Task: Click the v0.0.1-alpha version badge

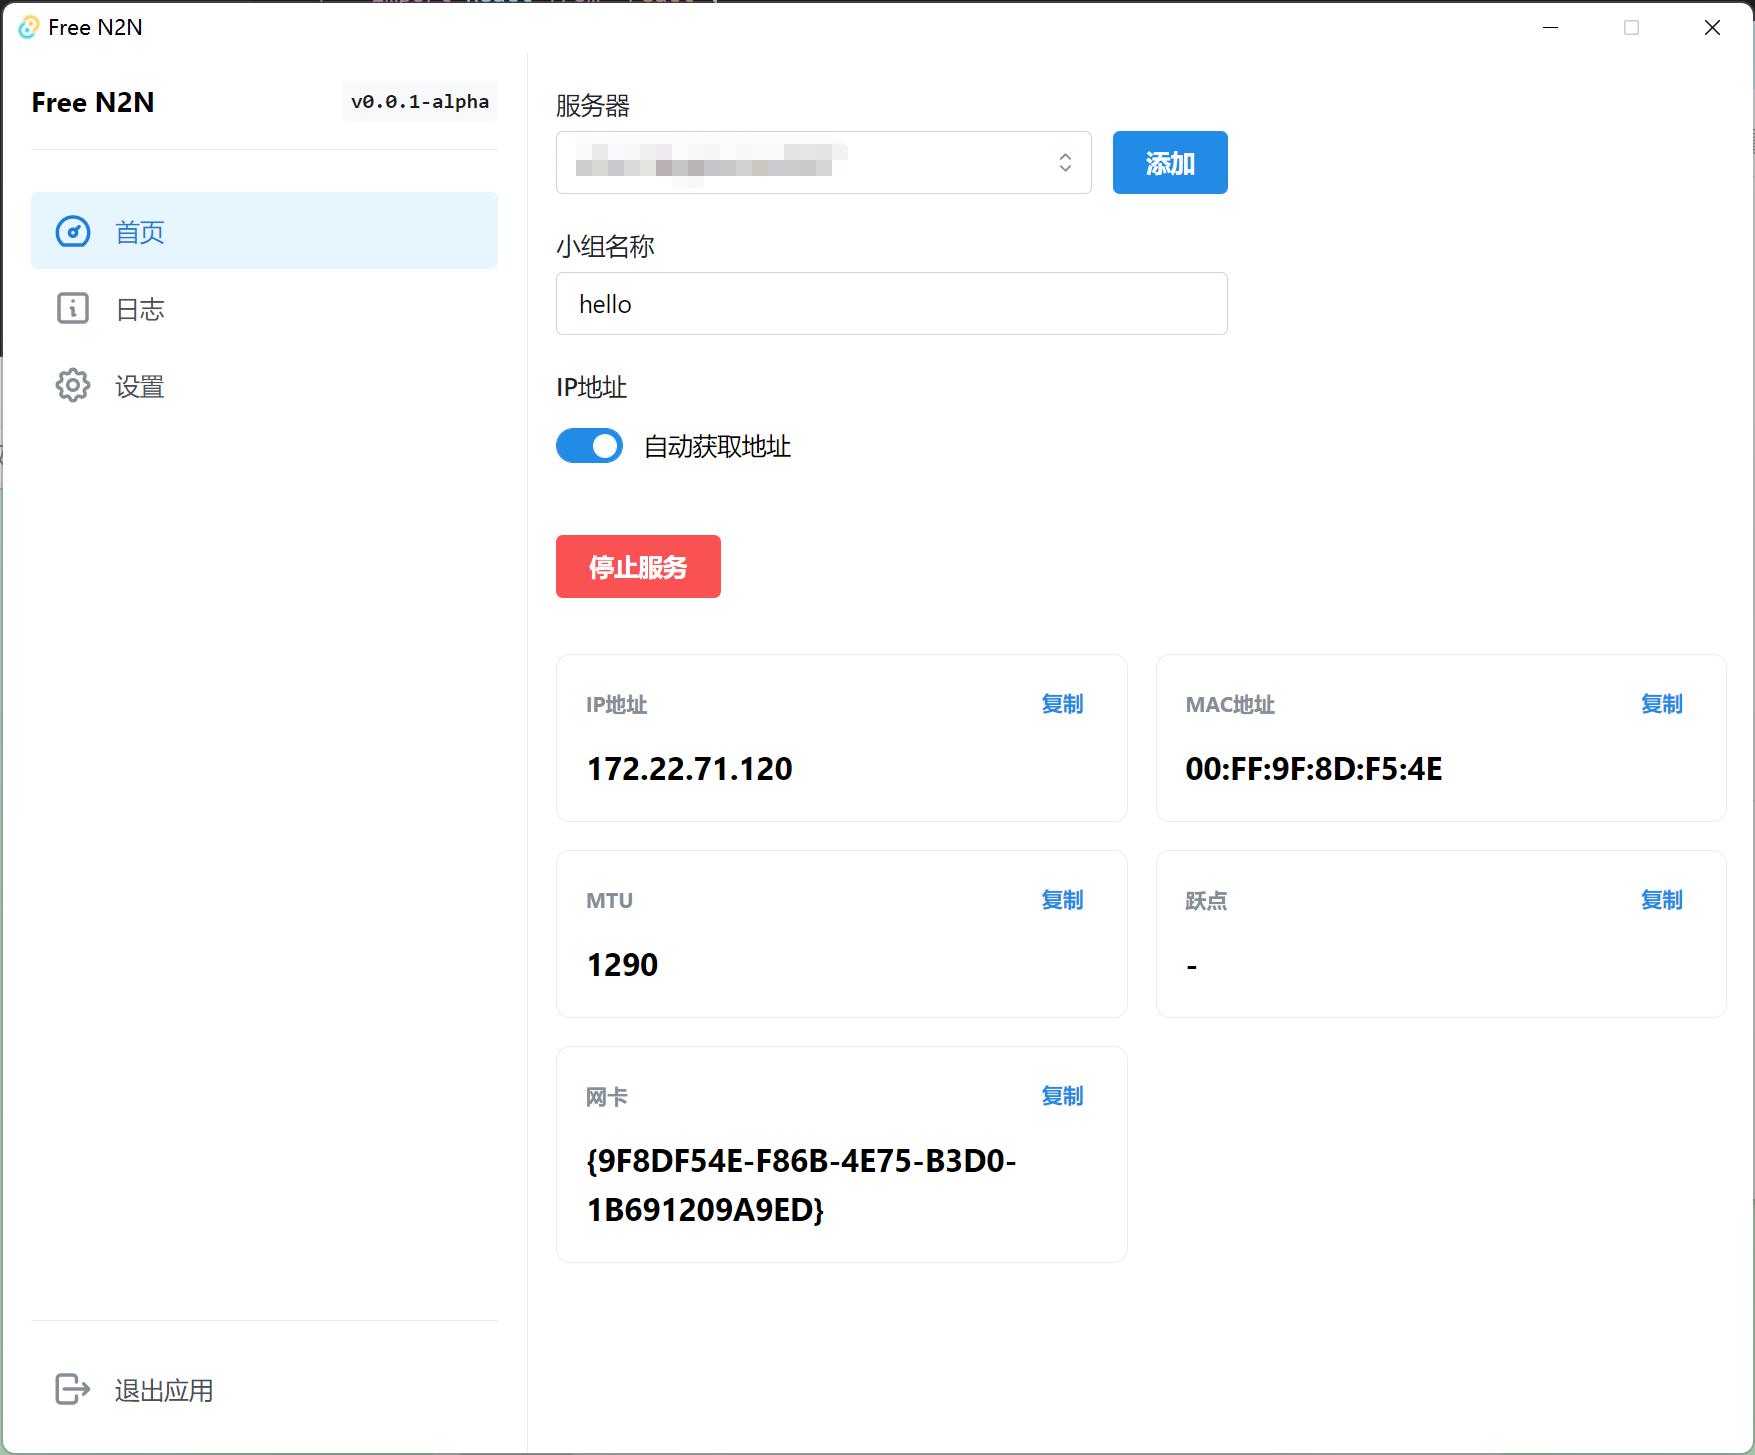Action: click(420, 101)
